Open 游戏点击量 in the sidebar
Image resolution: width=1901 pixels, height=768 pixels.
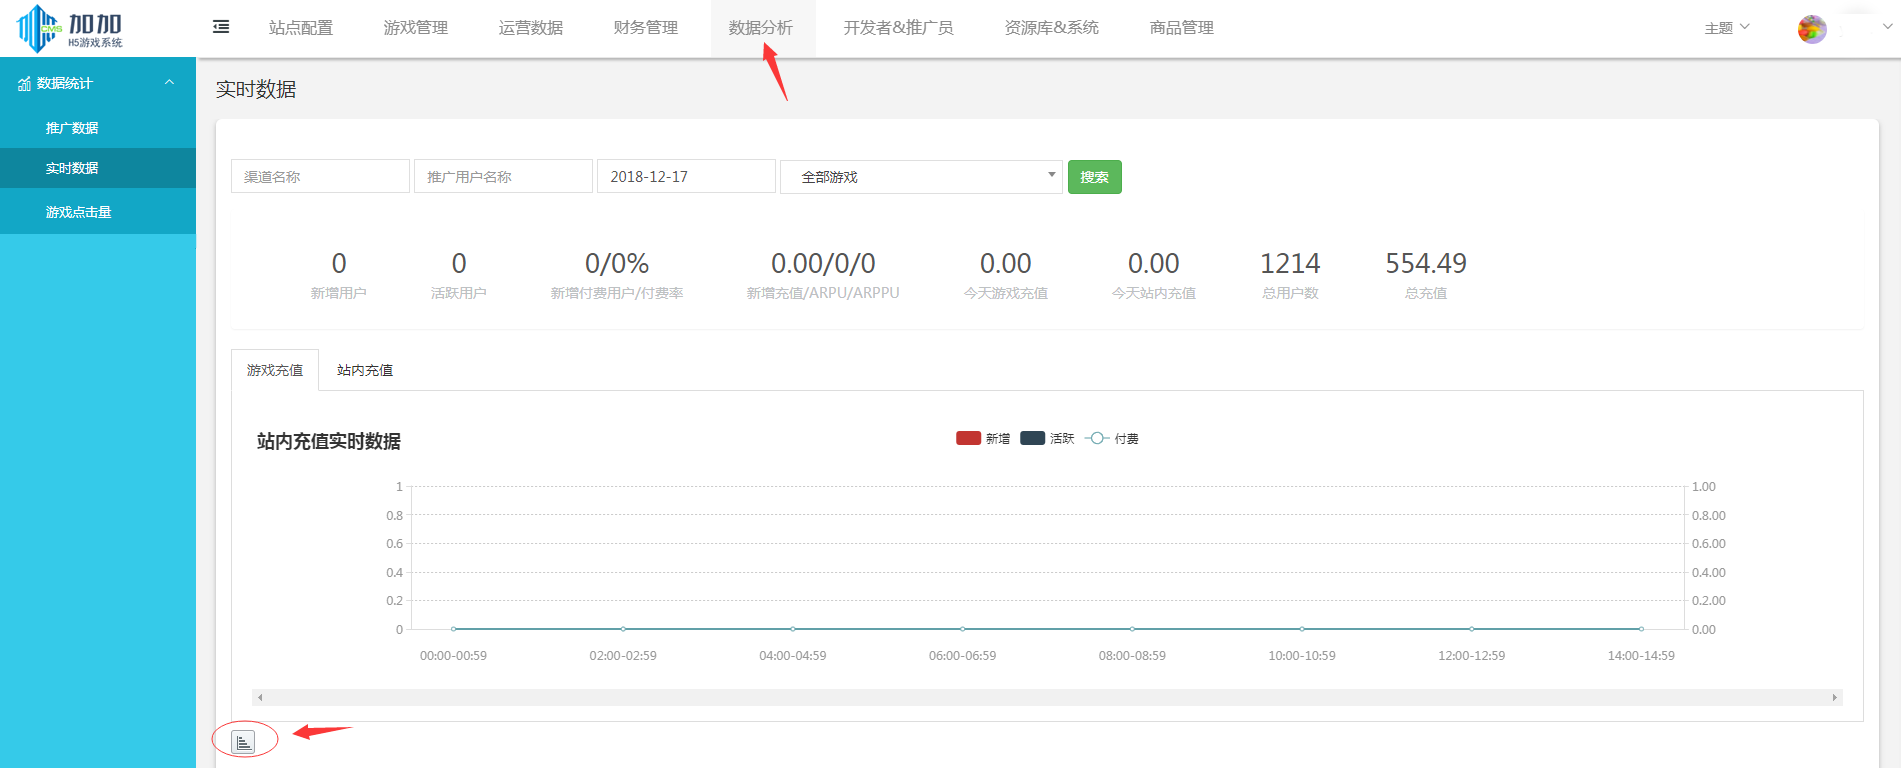pyautogui.click(x=78, y=212)
